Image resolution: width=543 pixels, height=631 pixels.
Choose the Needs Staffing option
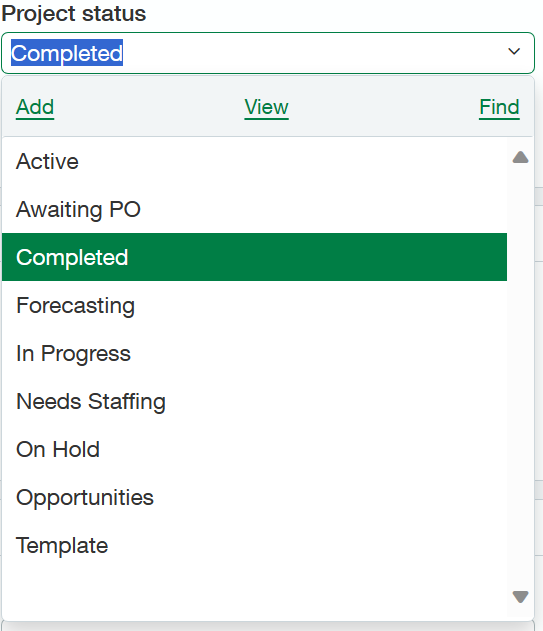click(x=254, y=401)
